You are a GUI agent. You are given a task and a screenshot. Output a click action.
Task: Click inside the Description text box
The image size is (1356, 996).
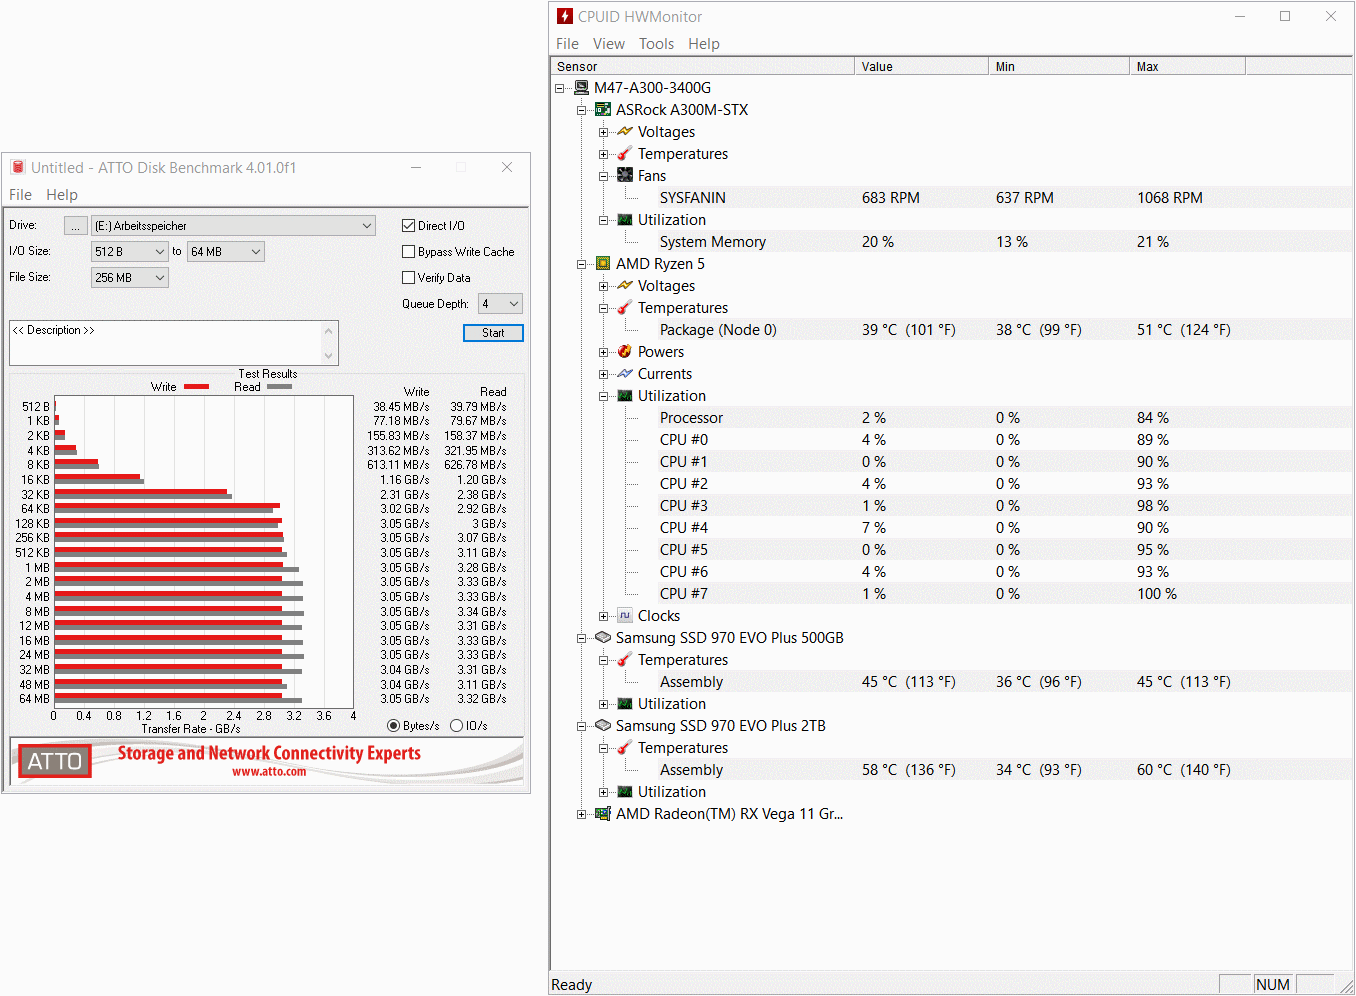tap(165, 343)
